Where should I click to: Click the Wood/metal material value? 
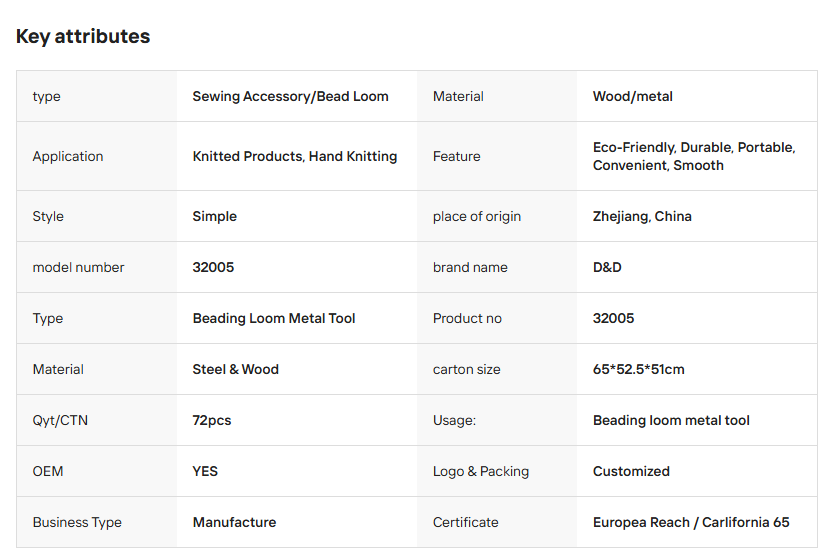(632, 97)
